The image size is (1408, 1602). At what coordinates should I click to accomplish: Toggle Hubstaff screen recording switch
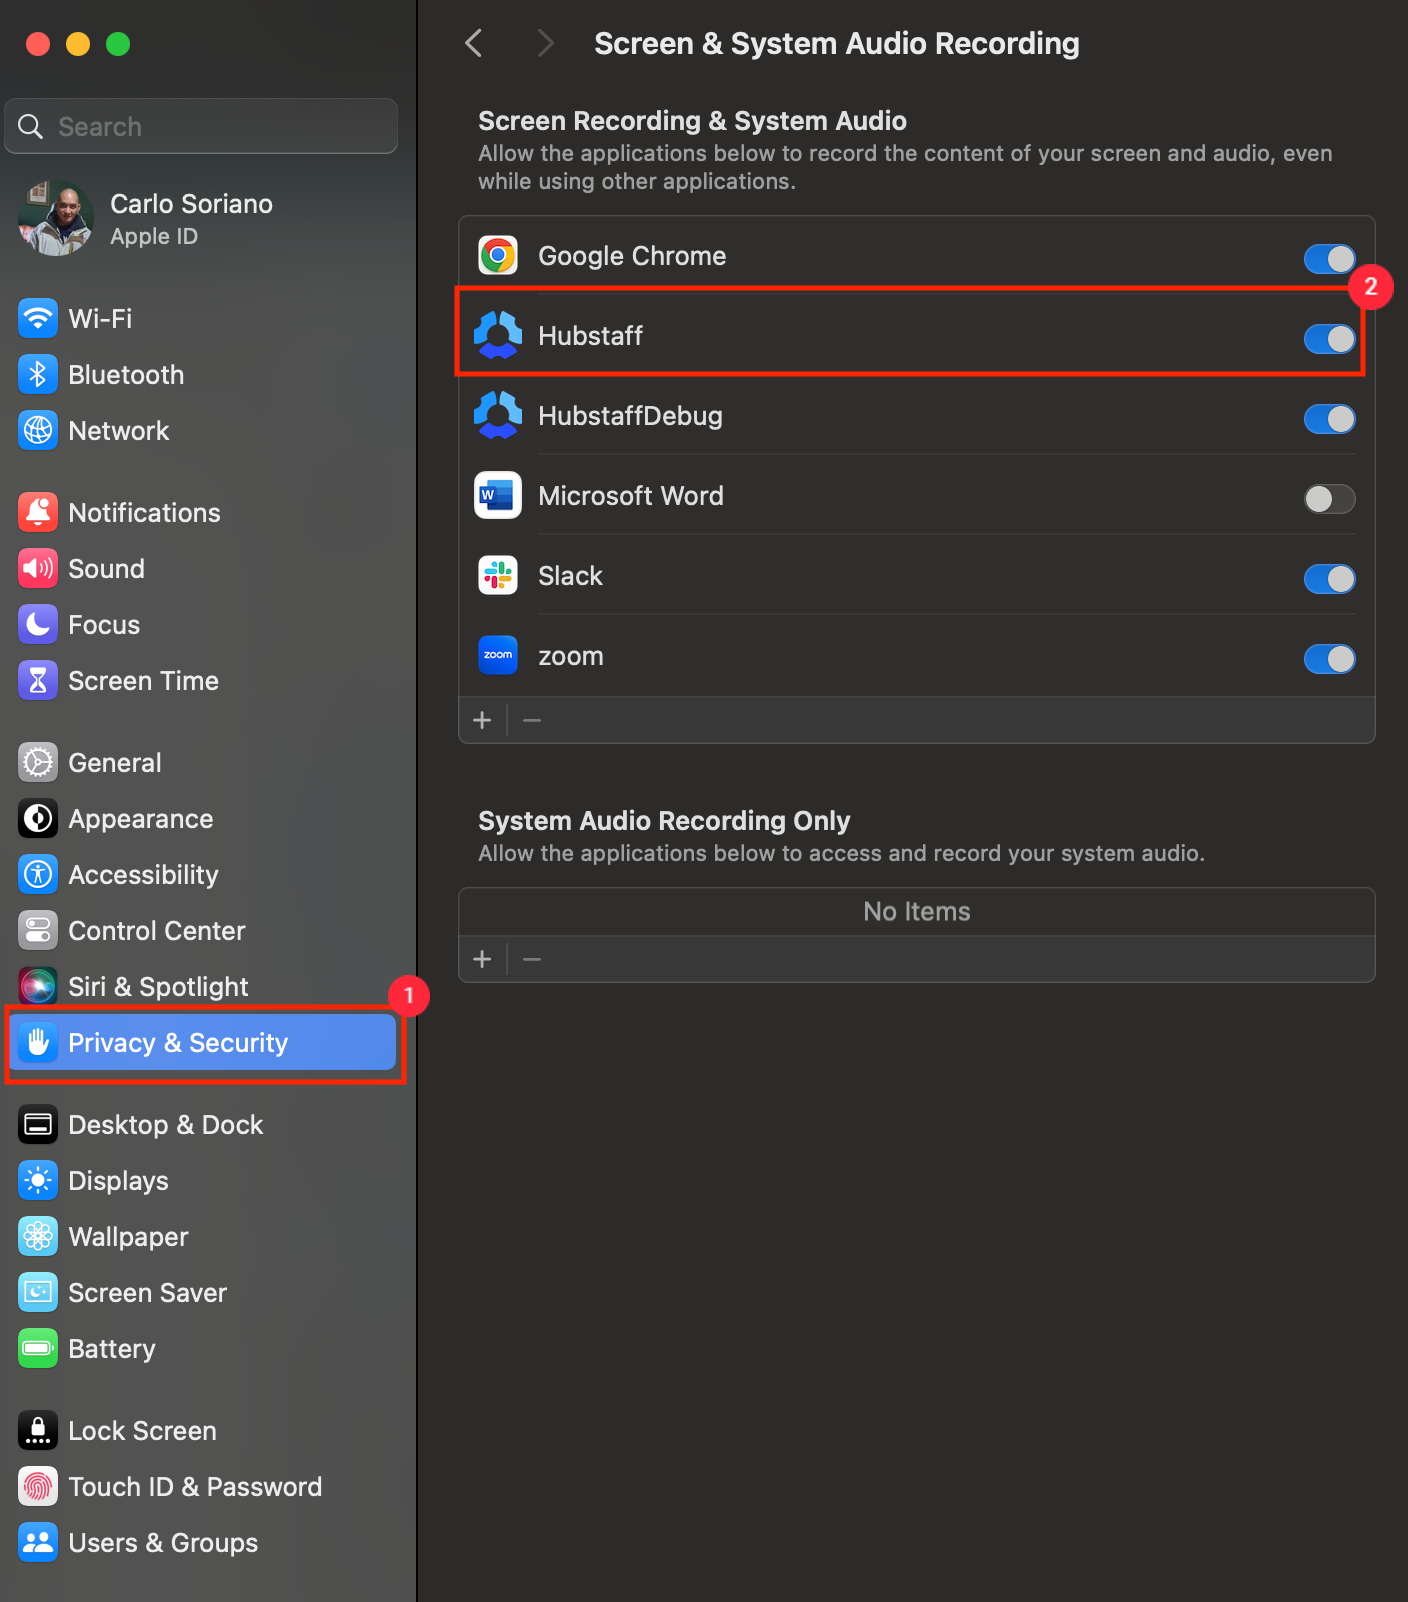tap(1330, 339)
